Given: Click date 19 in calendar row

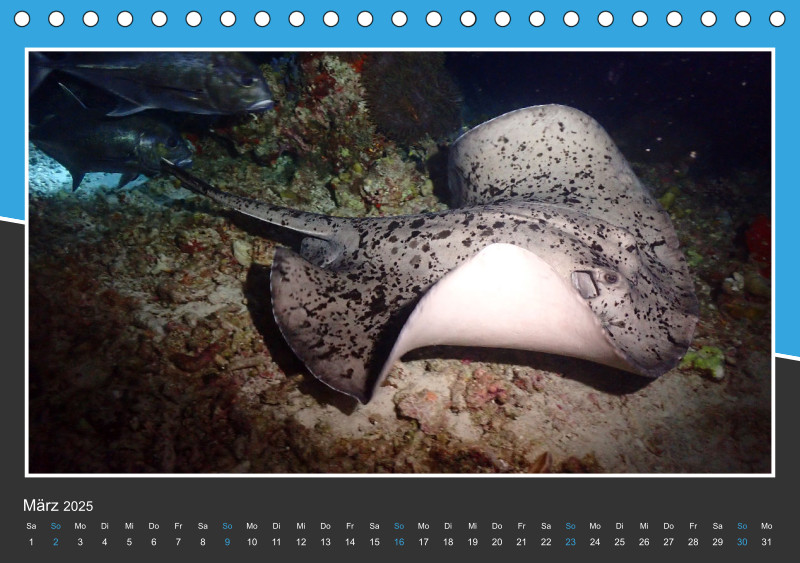Looking at the screenshot, I should (472, 542).
